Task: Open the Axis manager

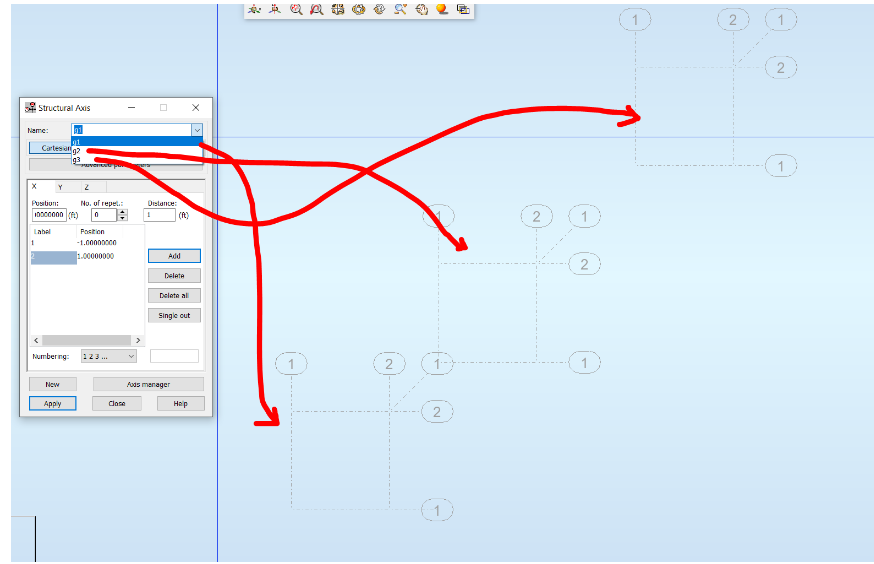Action: (148, 385)
